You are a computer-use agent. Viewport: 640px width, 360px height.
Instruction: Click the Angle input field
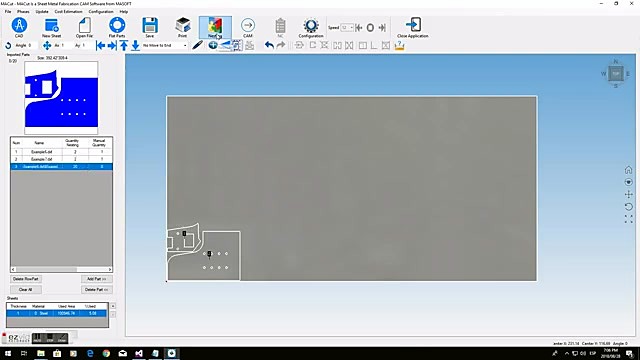(x=32, y=46)
